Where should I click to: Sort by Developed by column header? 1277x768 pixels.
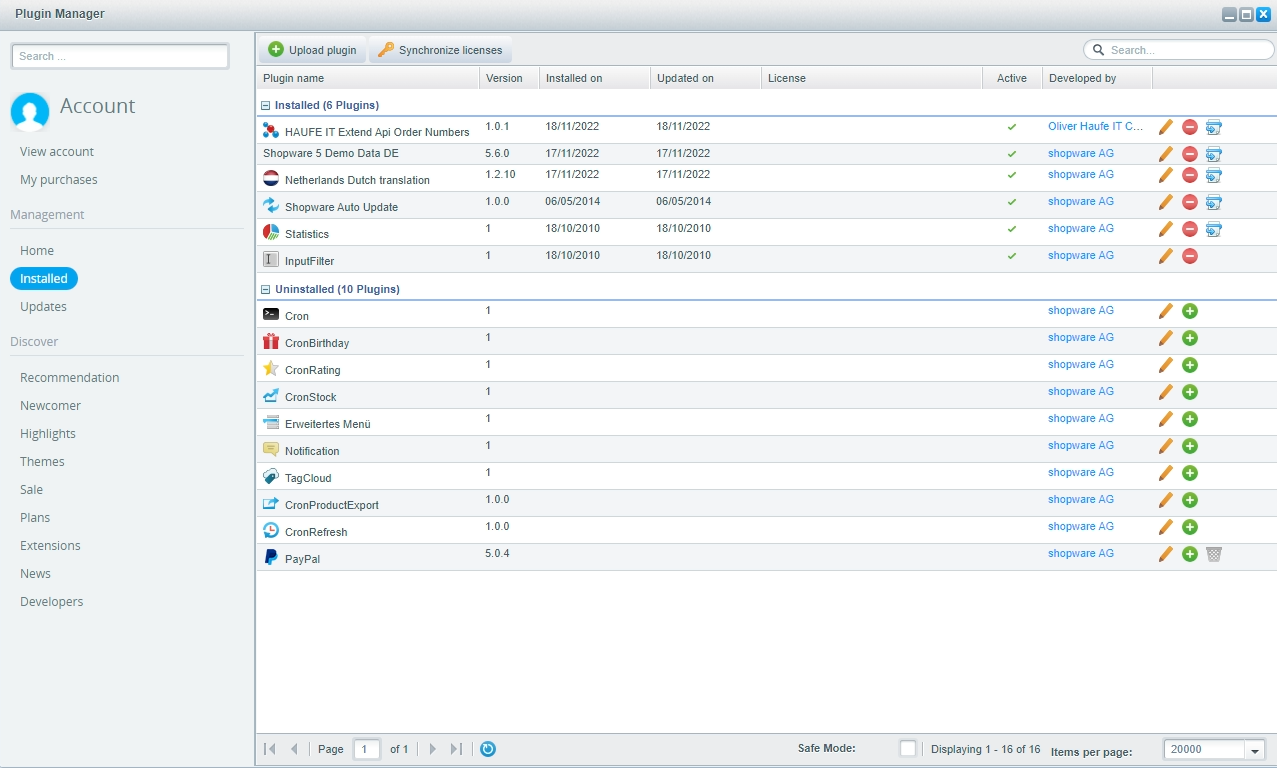[x=1097, y=78]
